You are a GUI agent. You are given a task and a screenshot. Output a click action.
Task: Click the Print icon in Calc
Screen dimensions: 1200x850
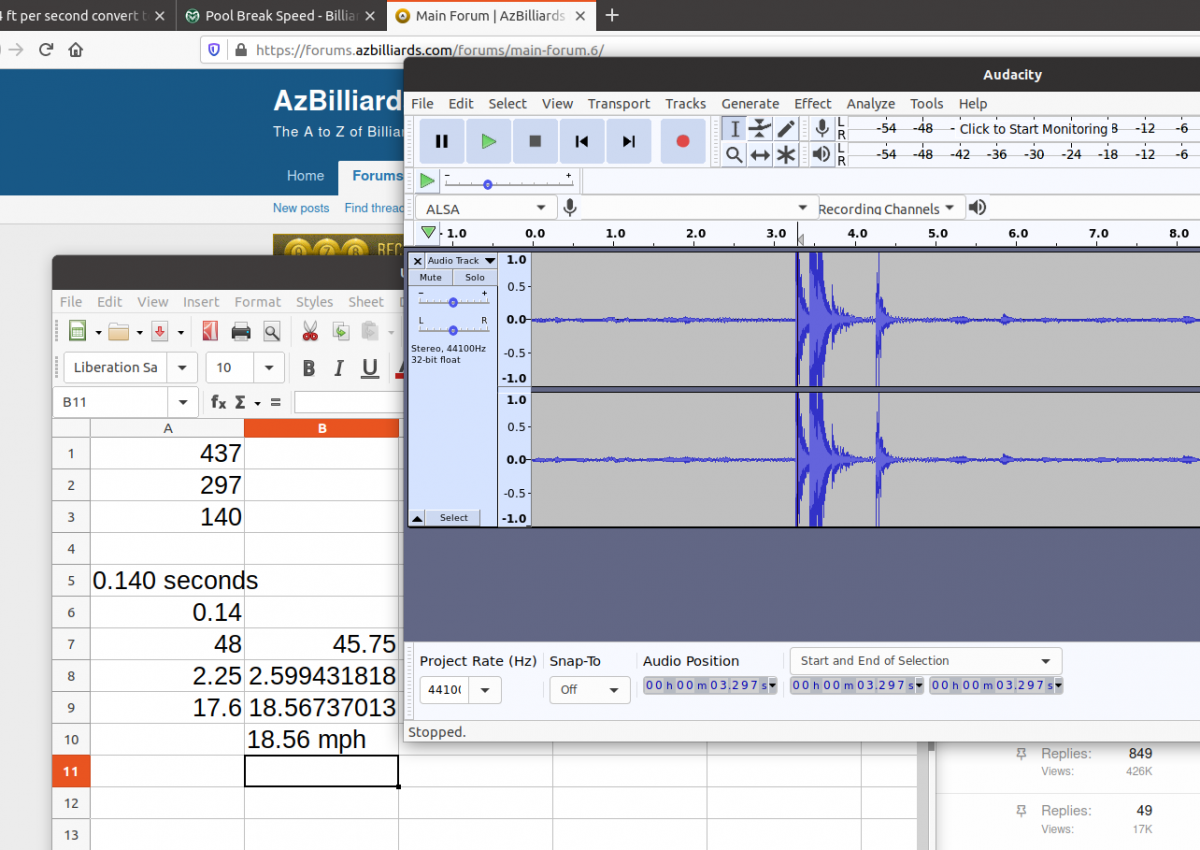(x=241, y=331)
